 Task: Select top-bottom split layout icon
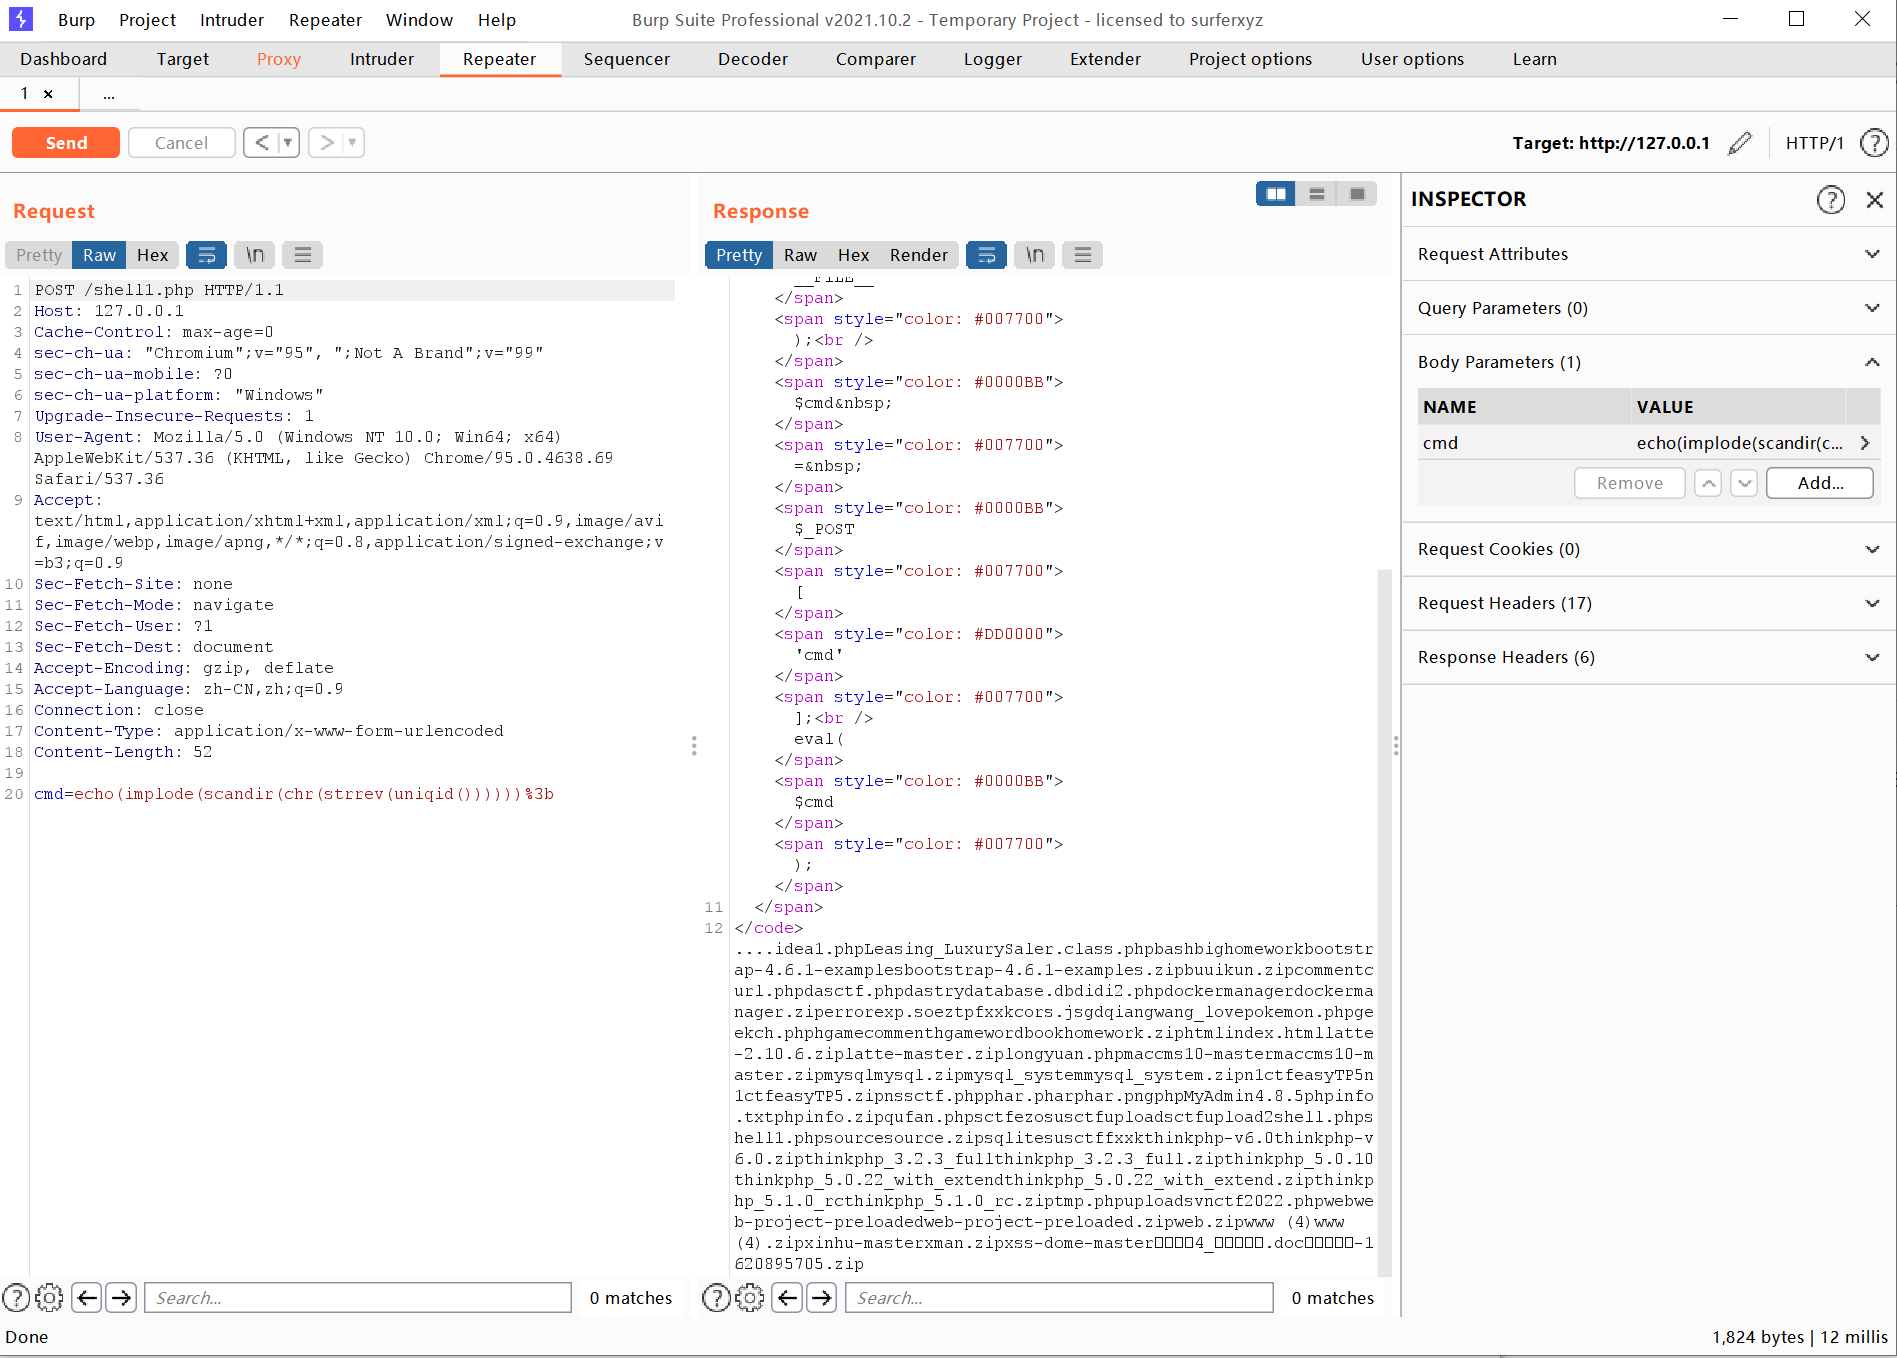[1317, 194]
